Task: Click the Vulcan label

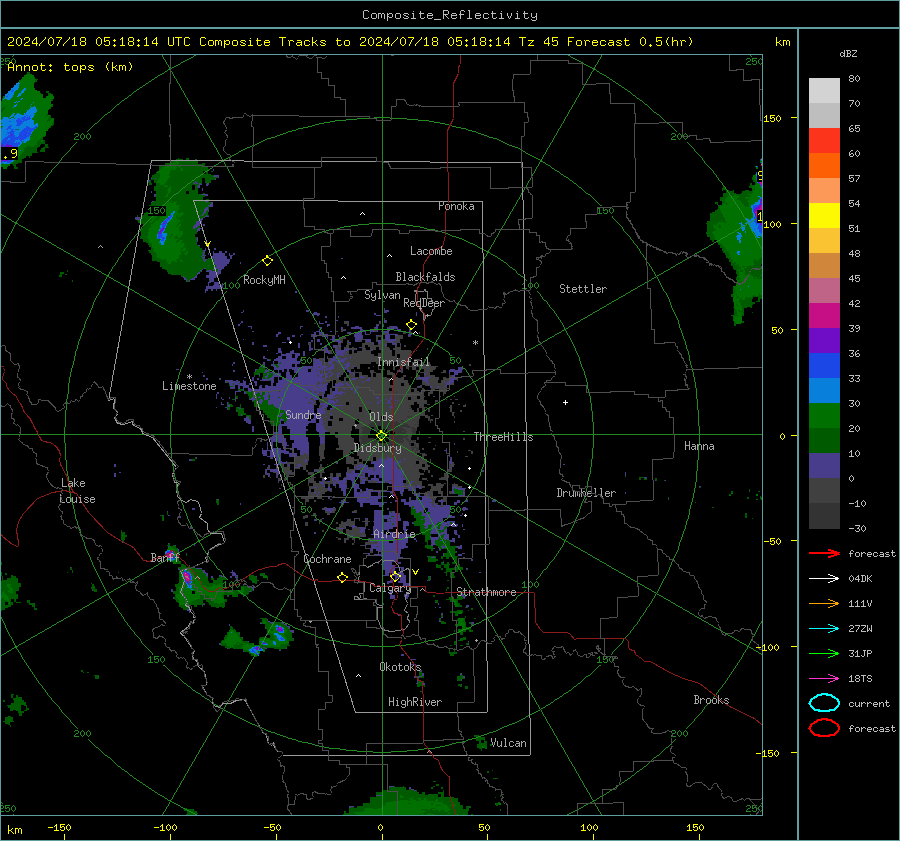Action: click(508, 743)
